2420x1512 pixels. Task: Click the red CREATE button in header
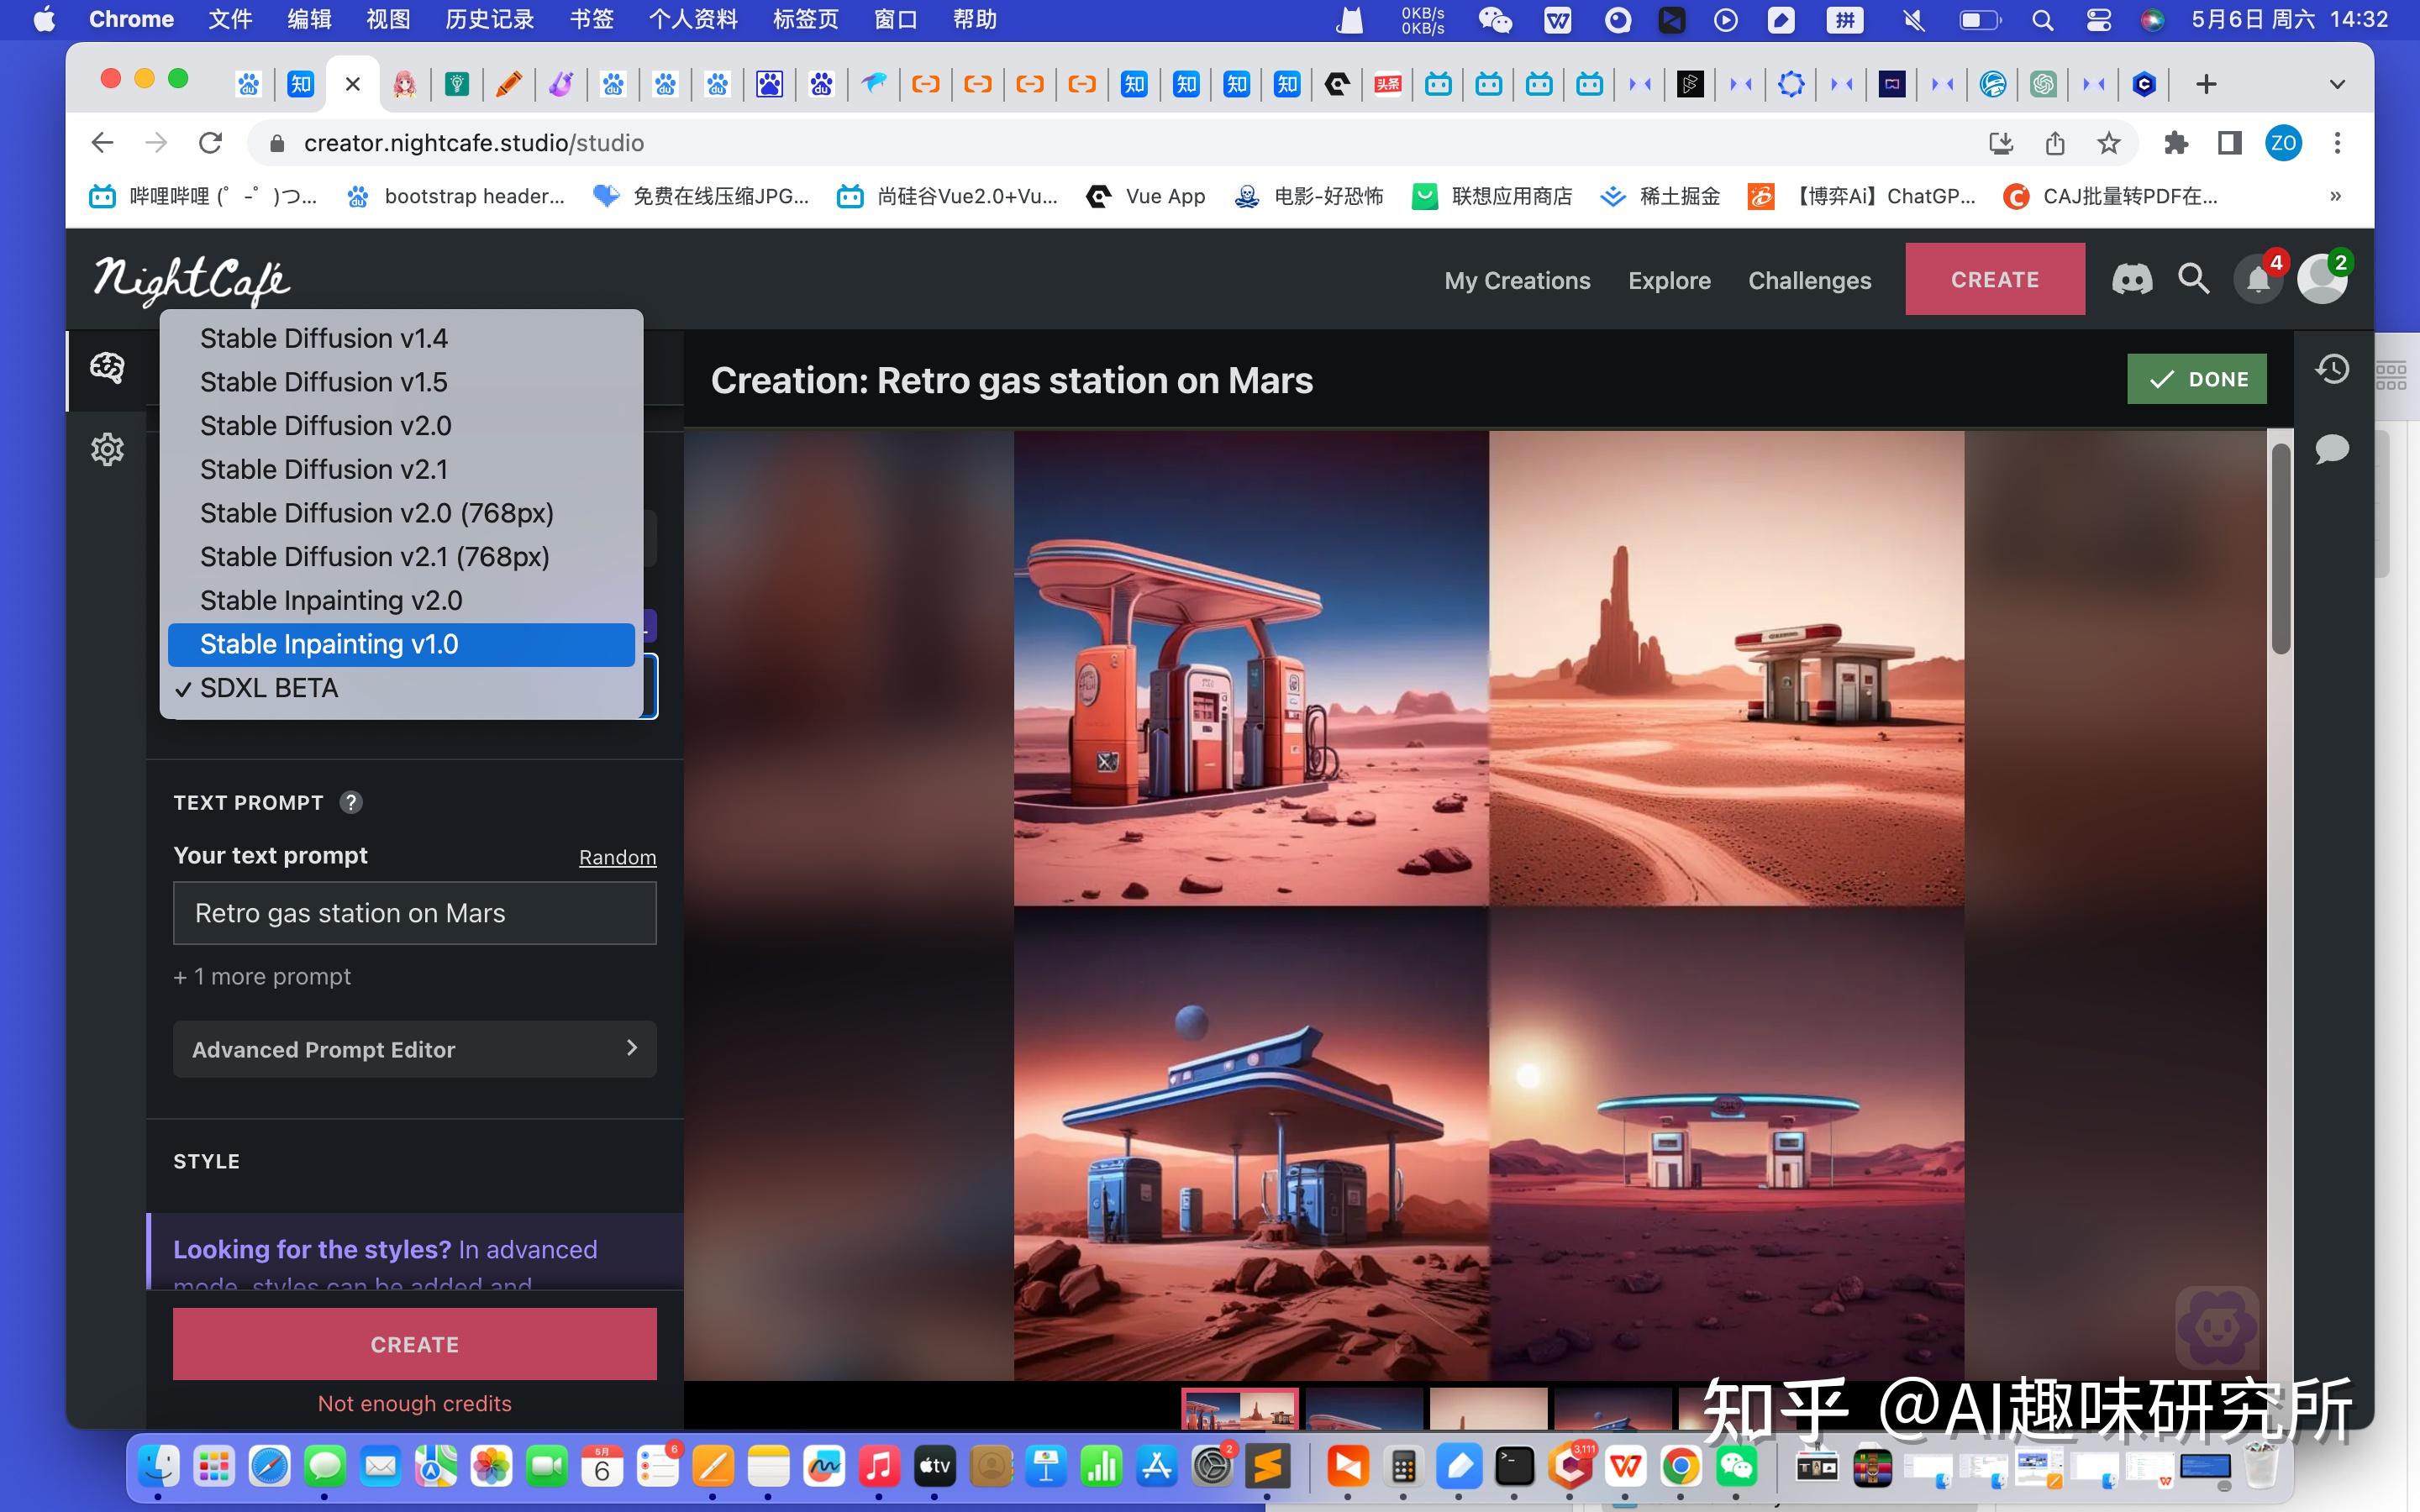coord(1994,279)
